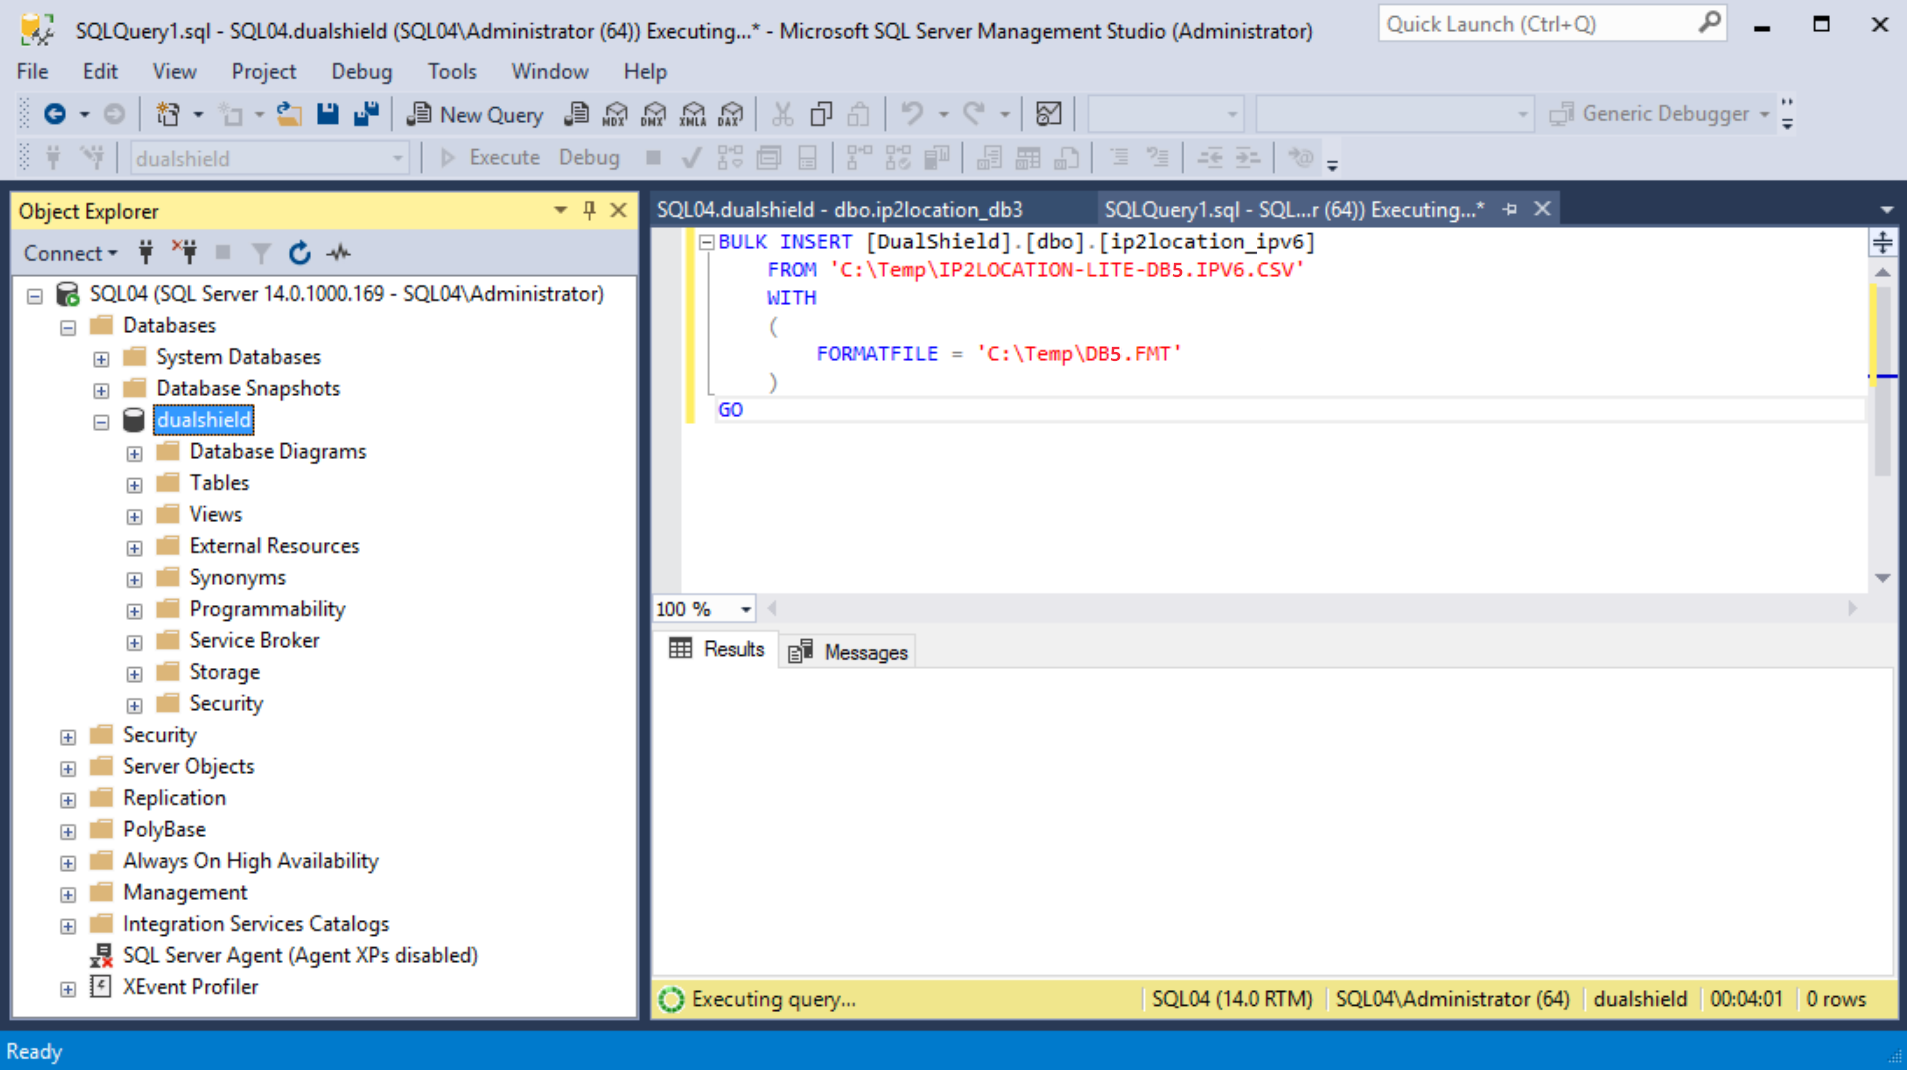Switch to the Messages tab
Image resolution: width=1911 pixels, height=1072 pixels.
pyautogui.click(x=849, y=653)
